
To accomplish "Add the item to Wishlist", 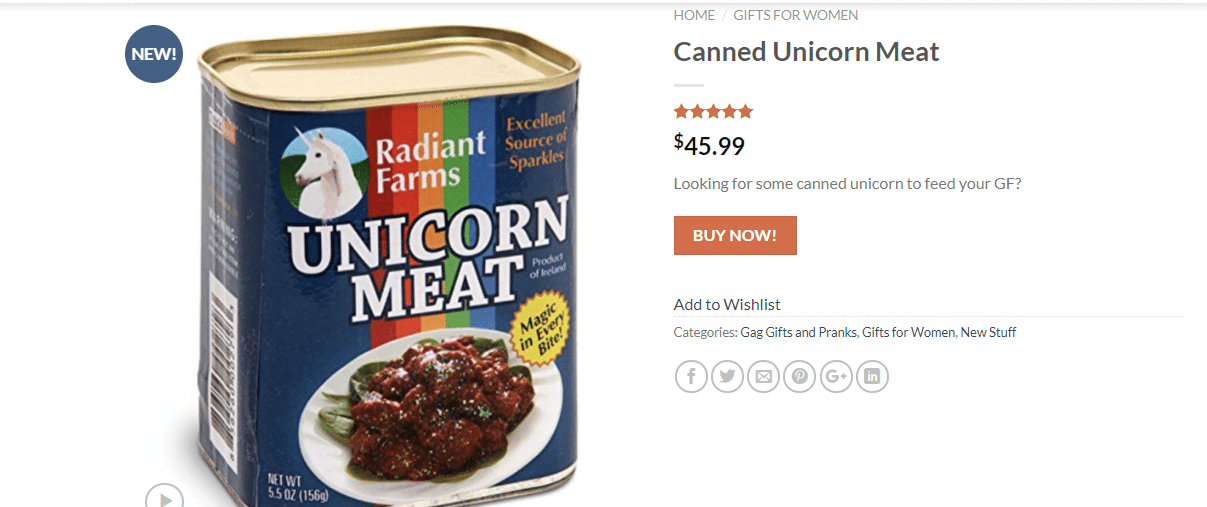I will pos(727,304).
